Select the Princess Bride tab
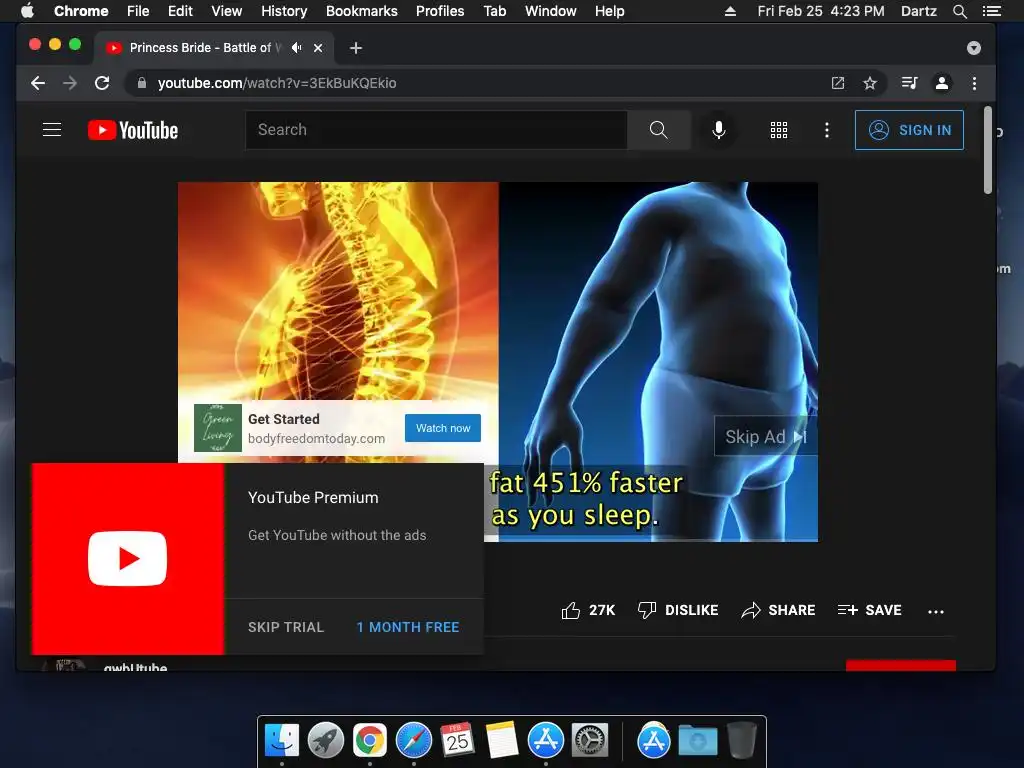1024x768 pixels. 206,48
